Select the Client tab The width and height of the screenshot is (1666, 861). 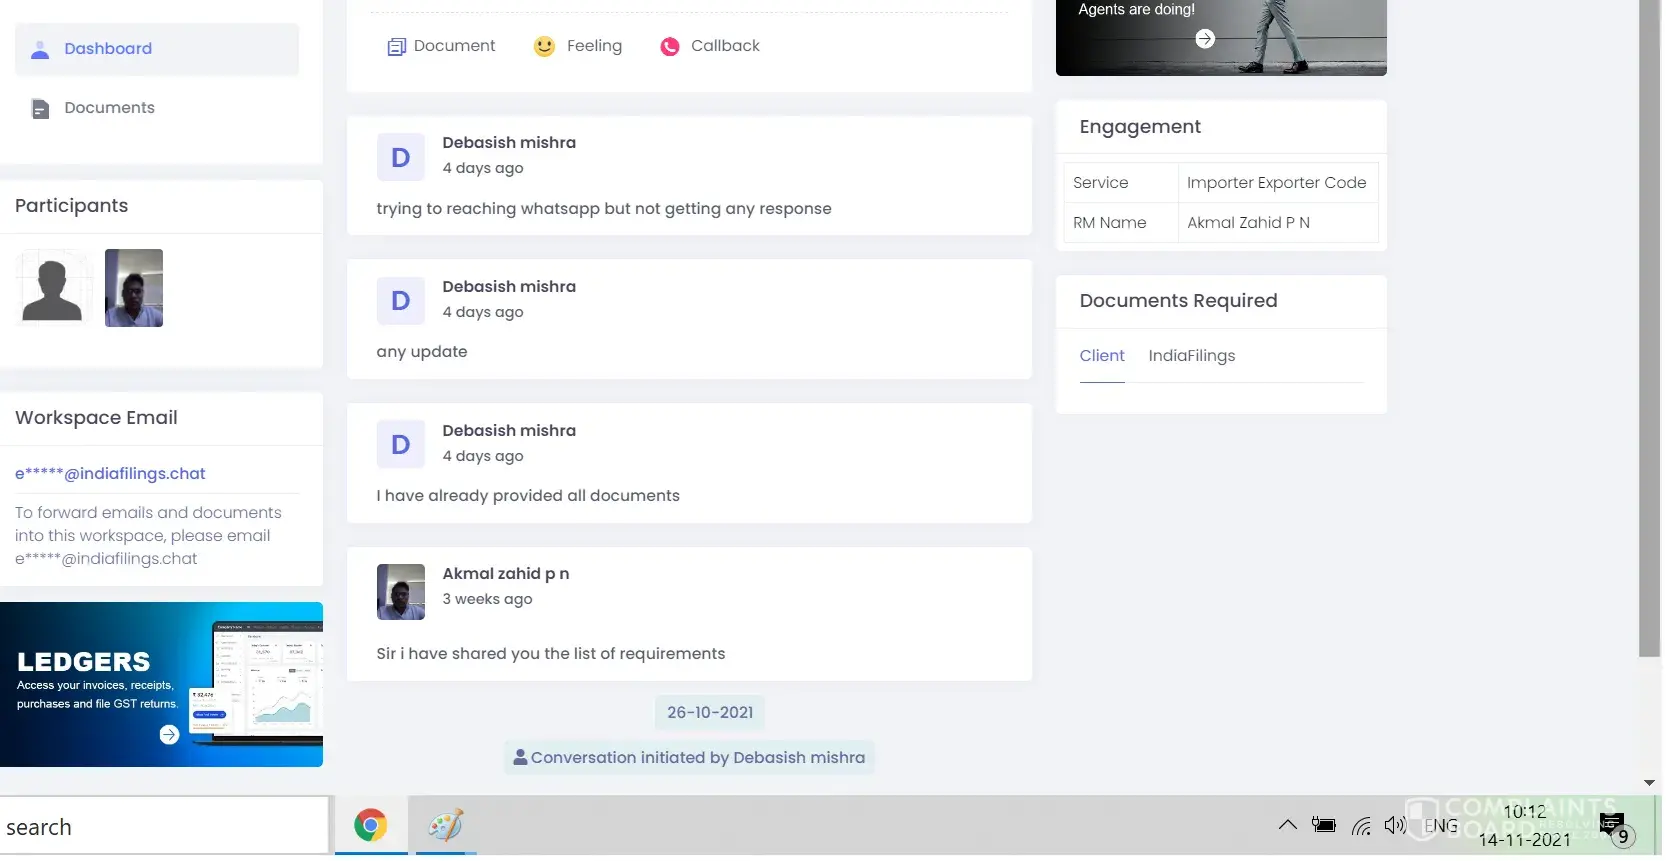[1102, 356]
